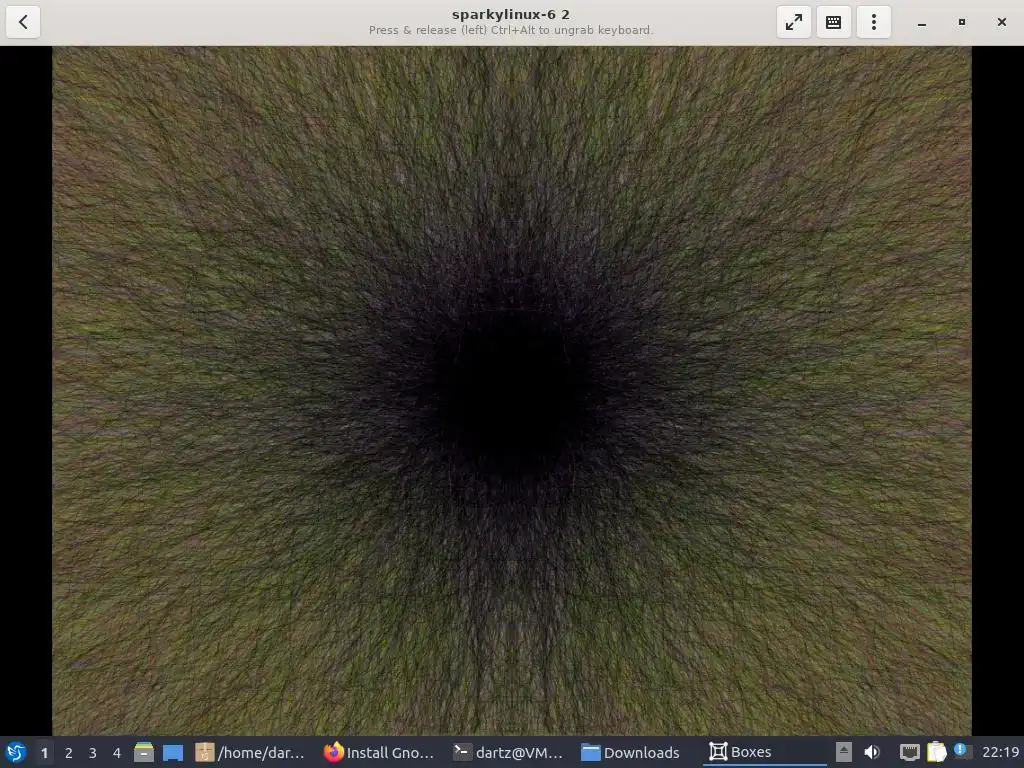
Task: Open the update notification tray icon
Action: (962, 751)
